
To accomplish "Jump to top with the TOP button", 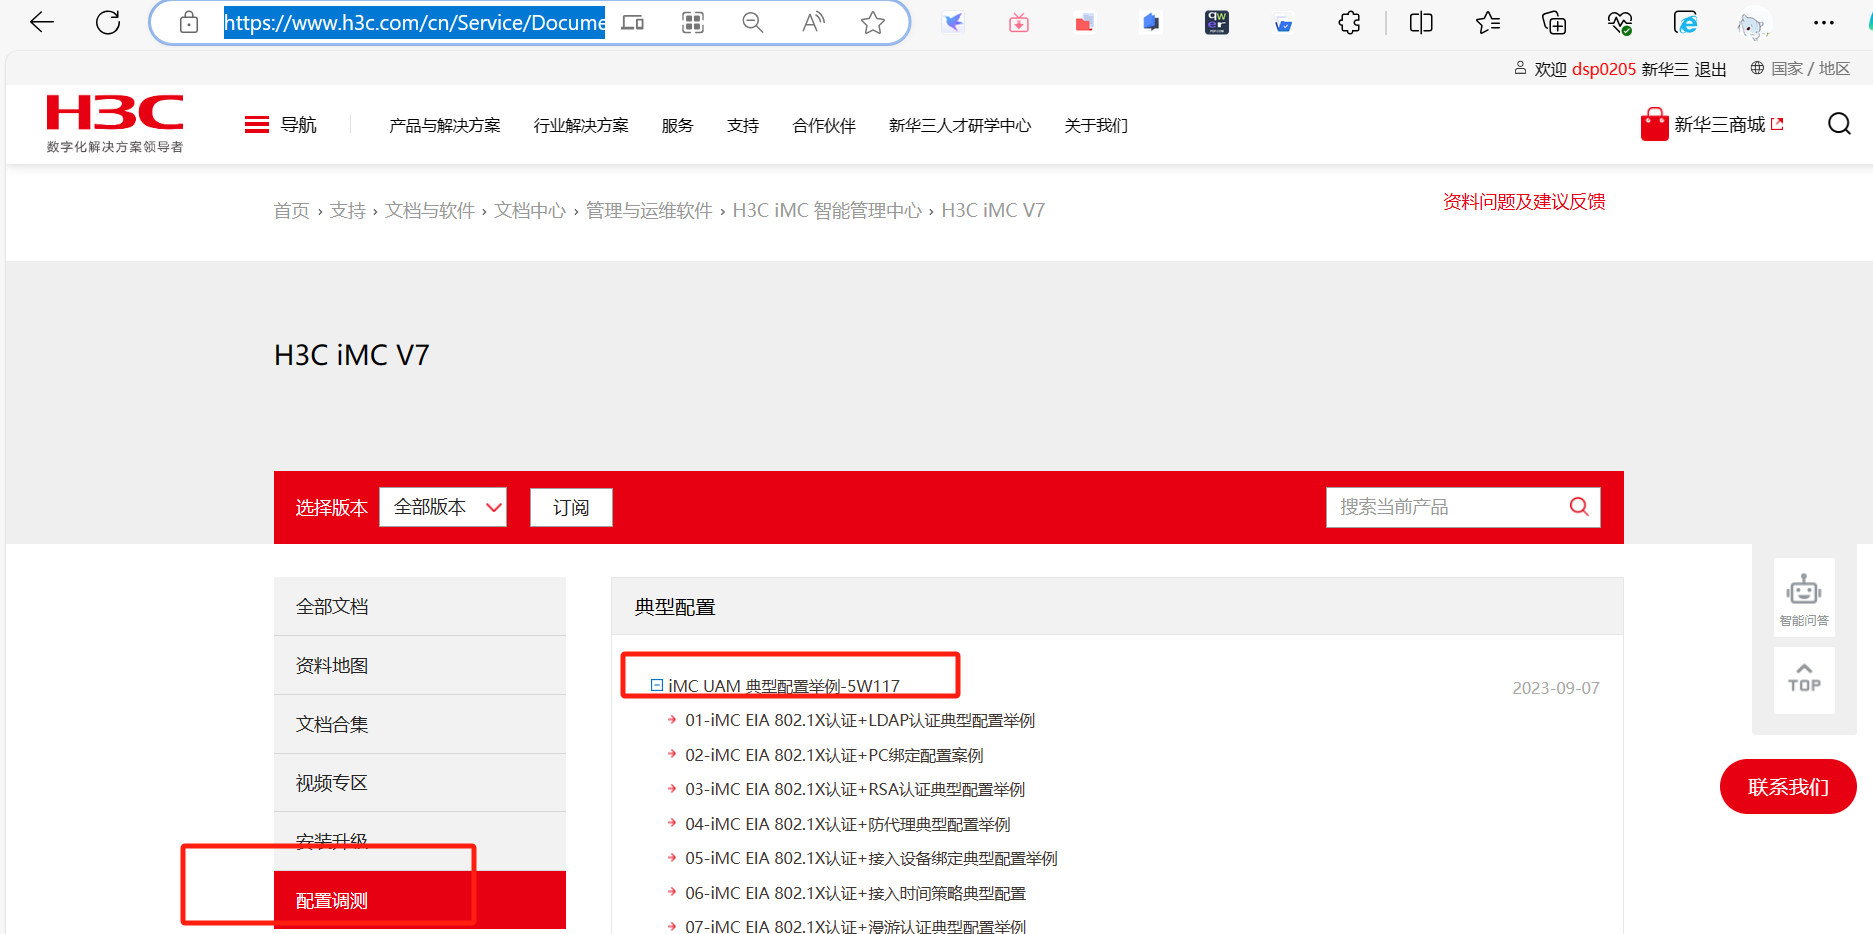I will click(1804, 679).
